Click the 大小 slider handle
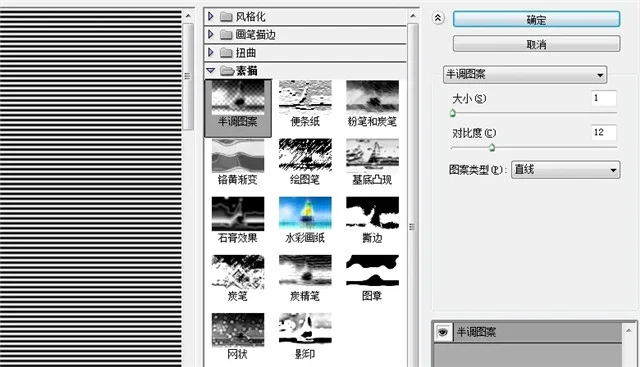The height and width of the screenshot is (367, 640). click(x=452, y=113)
